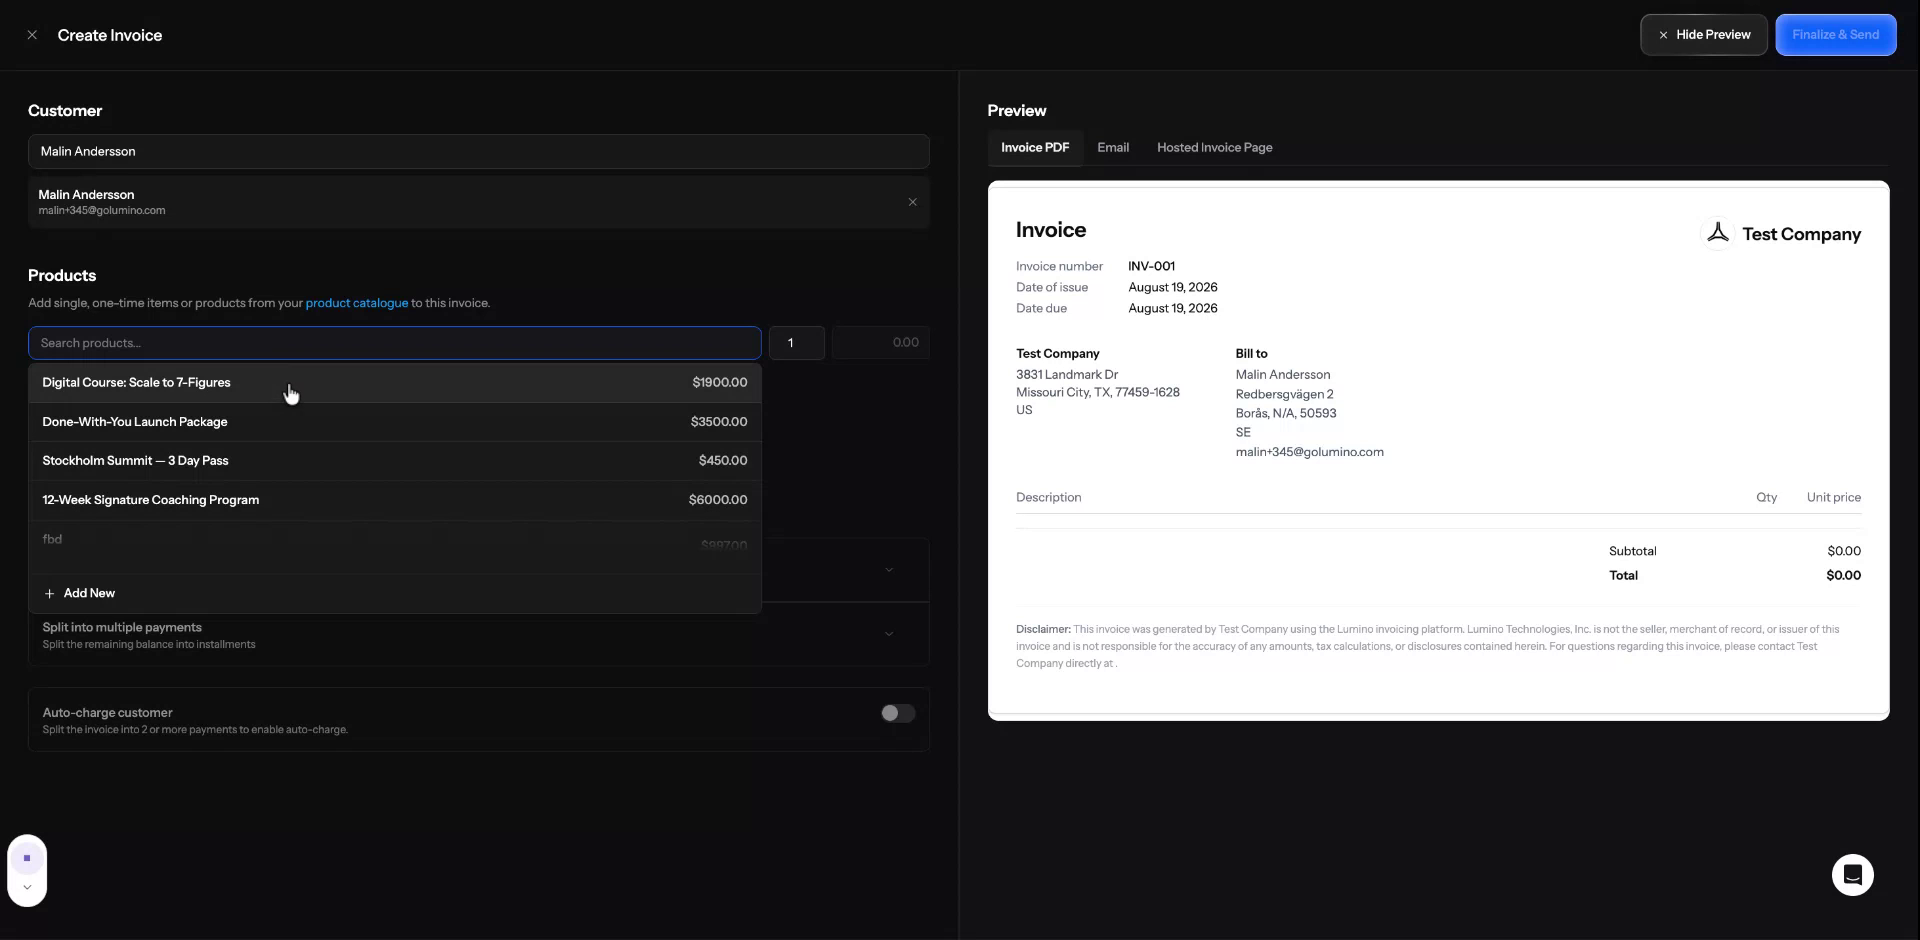Switch to the Email preview tab
The width and height of the screenshot is (1920, 940).
coord(1112,148)
